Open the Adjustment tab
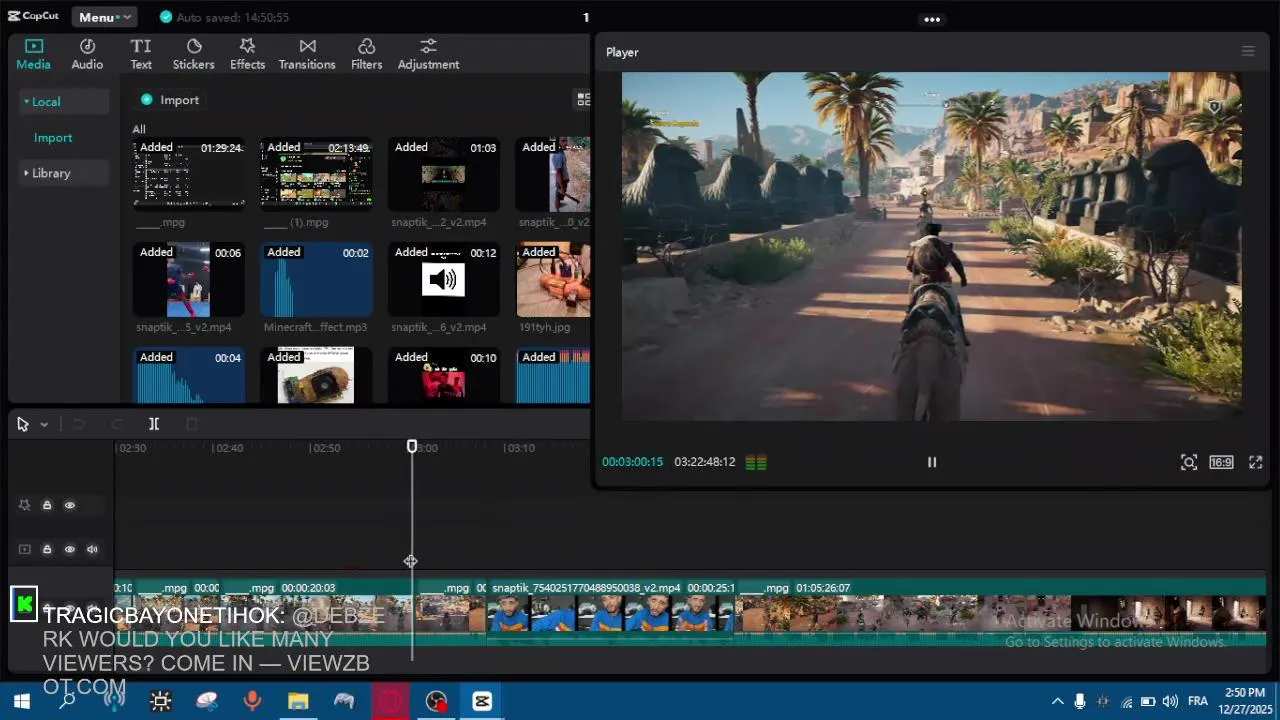1280x720 pixels. pos(428,54)
